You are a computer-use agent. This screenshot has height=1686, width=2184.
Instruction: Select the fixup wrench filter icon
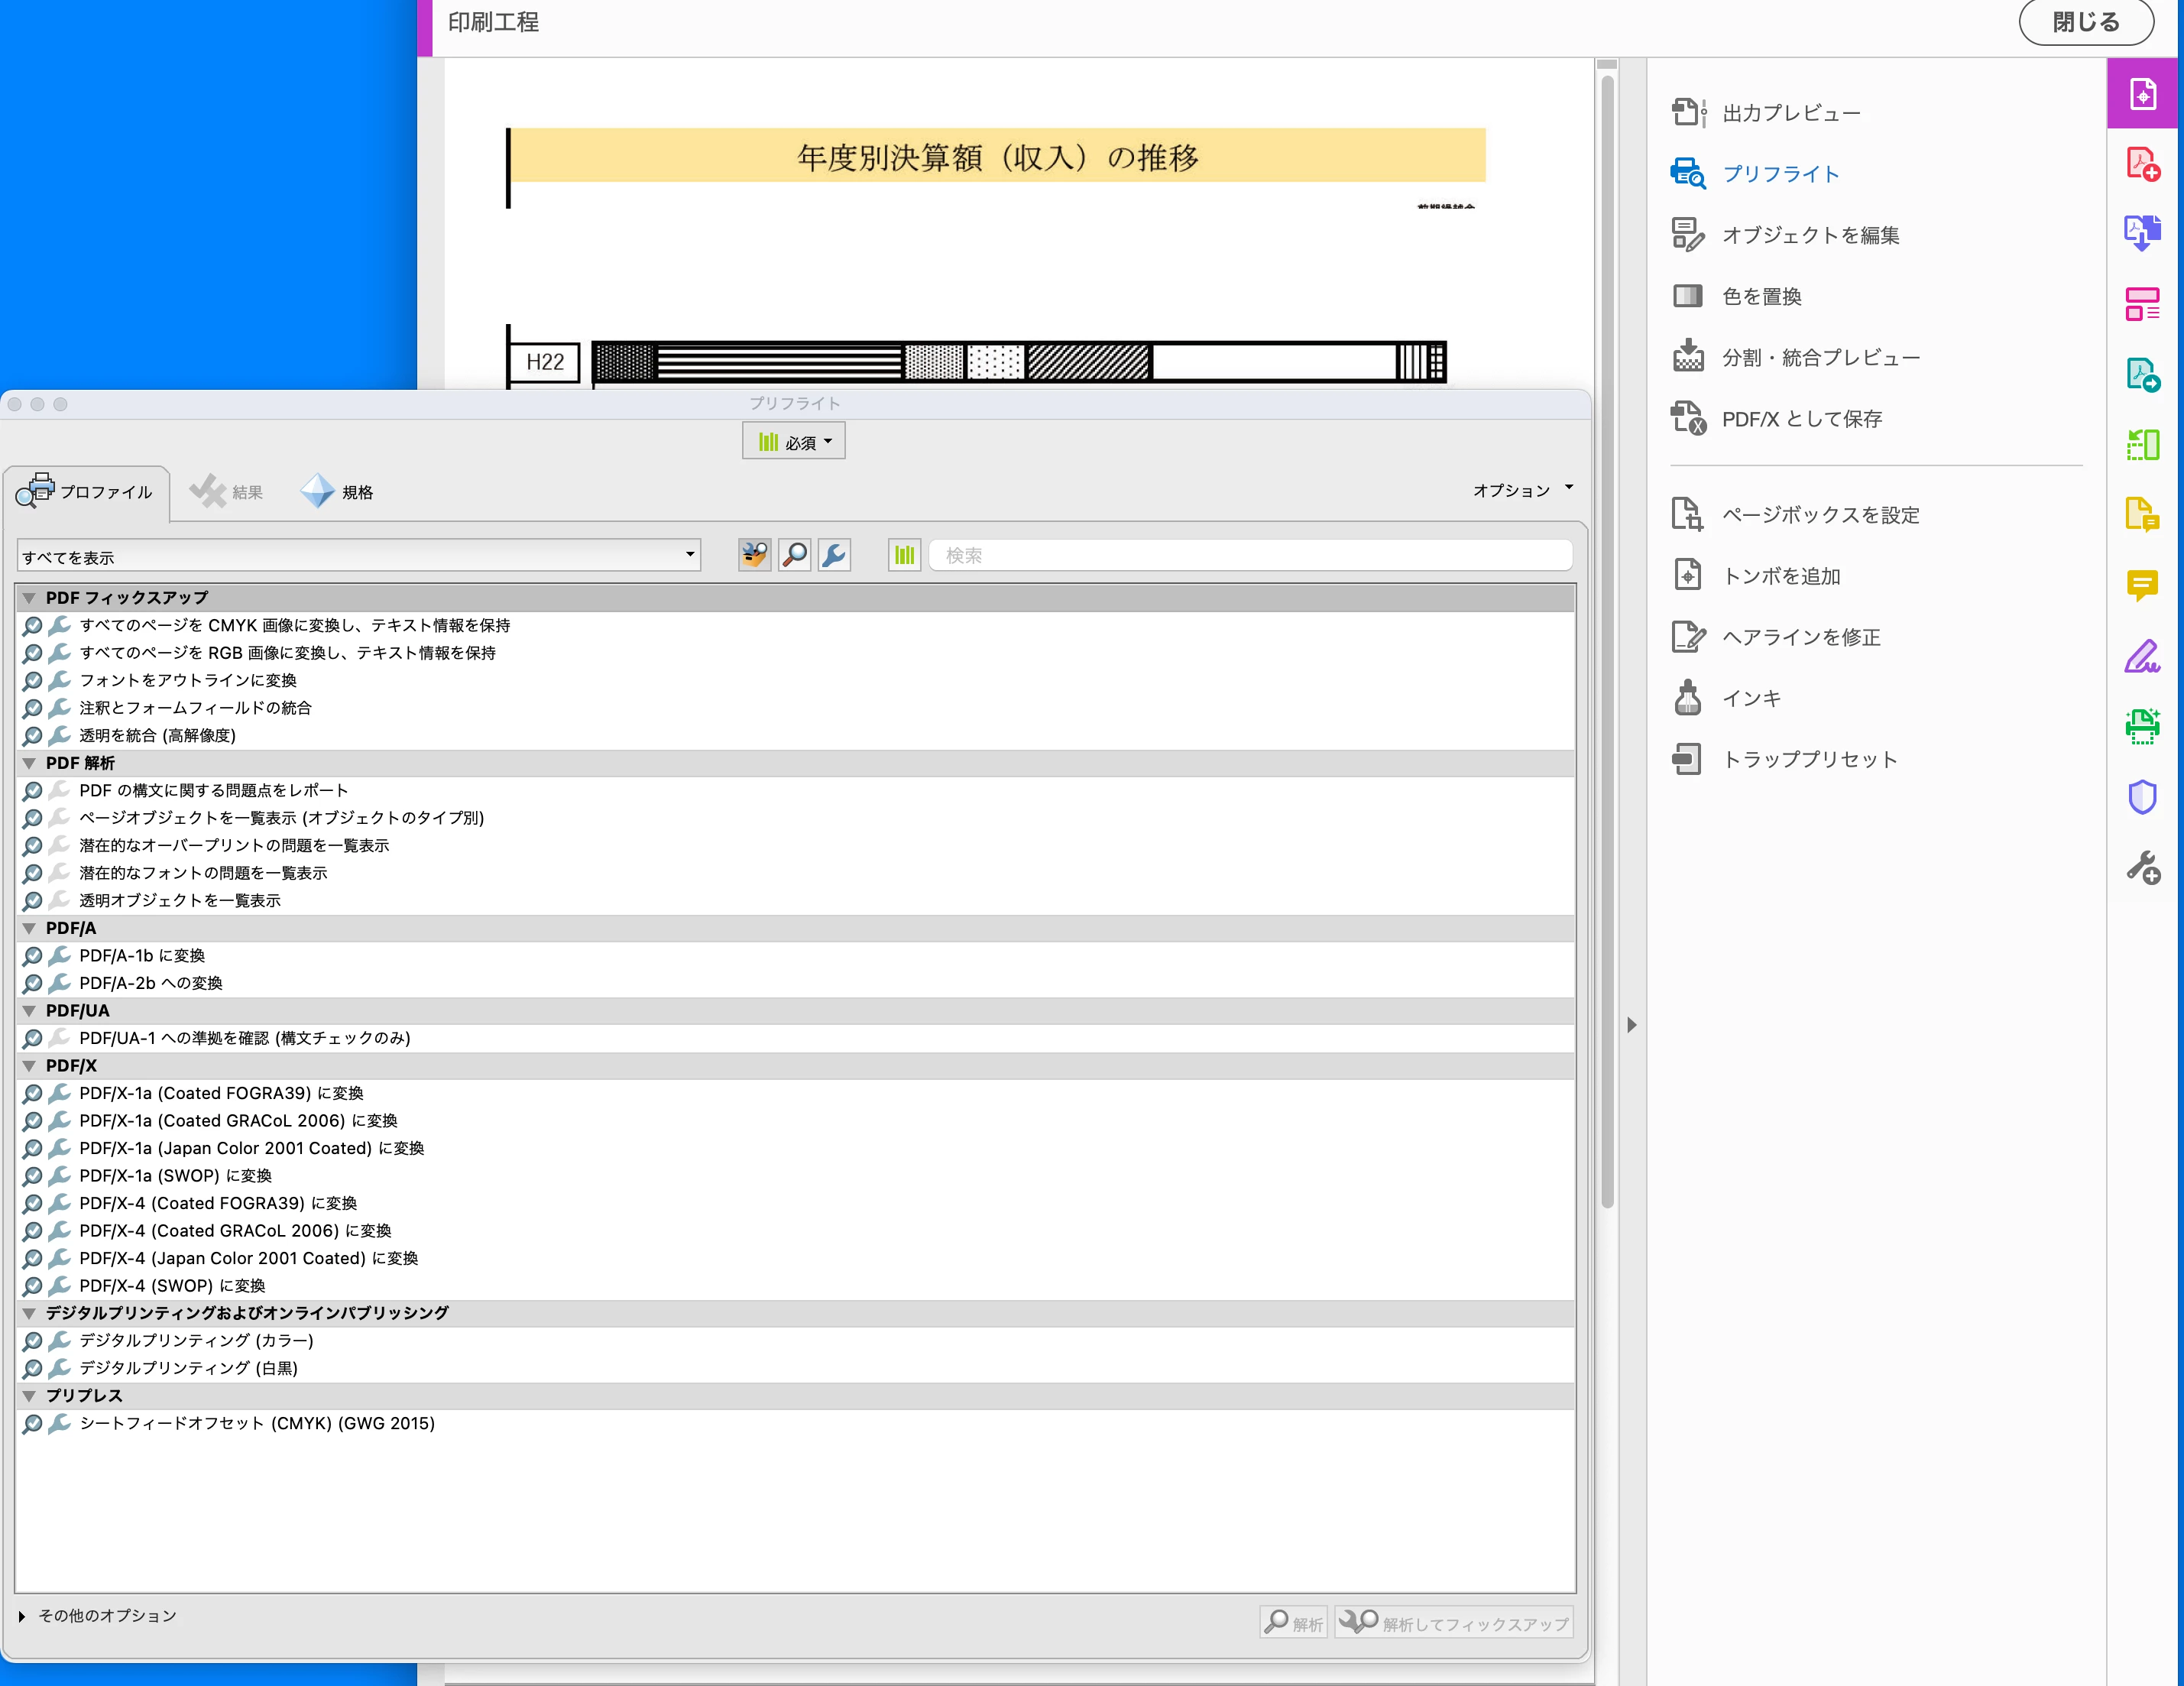point(834,555)
